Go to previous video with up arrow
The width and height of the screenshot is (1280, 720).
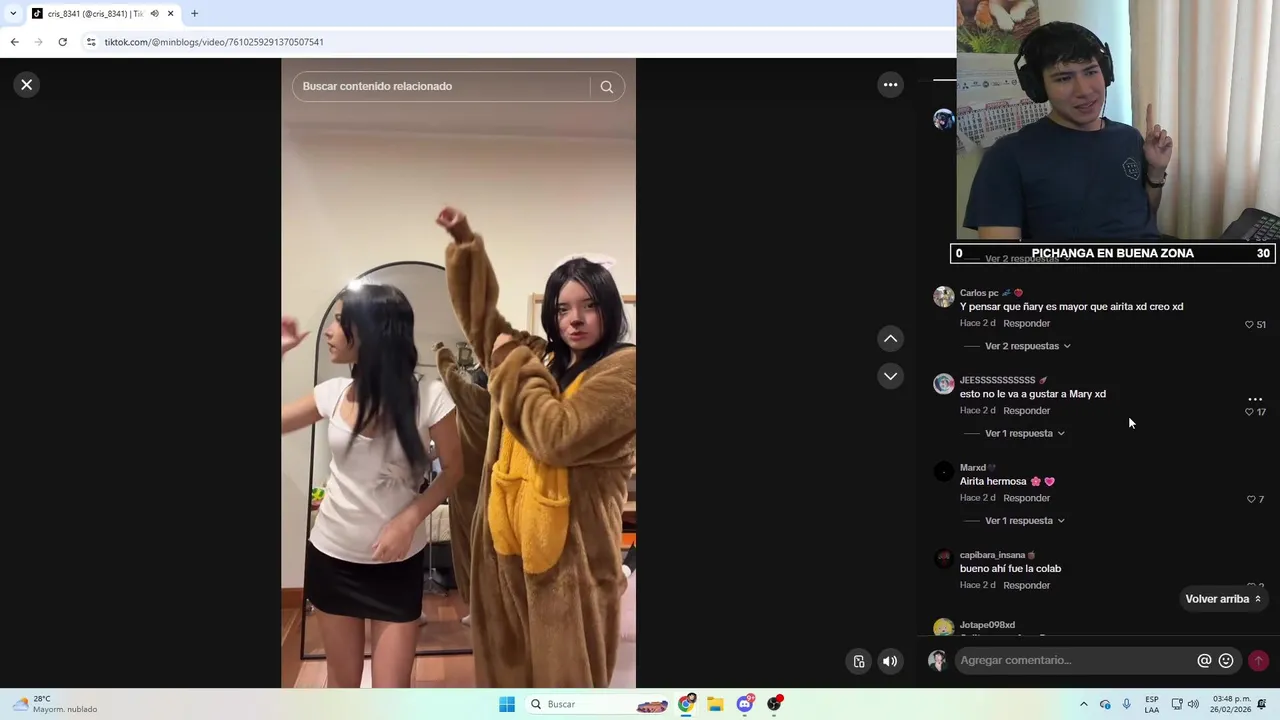coord(890,339)
